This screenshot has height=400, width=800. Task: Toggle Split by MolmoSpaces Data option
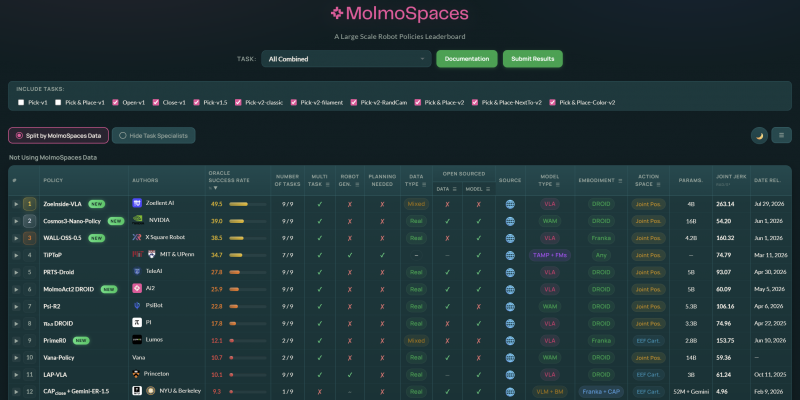tap(58, 136)
